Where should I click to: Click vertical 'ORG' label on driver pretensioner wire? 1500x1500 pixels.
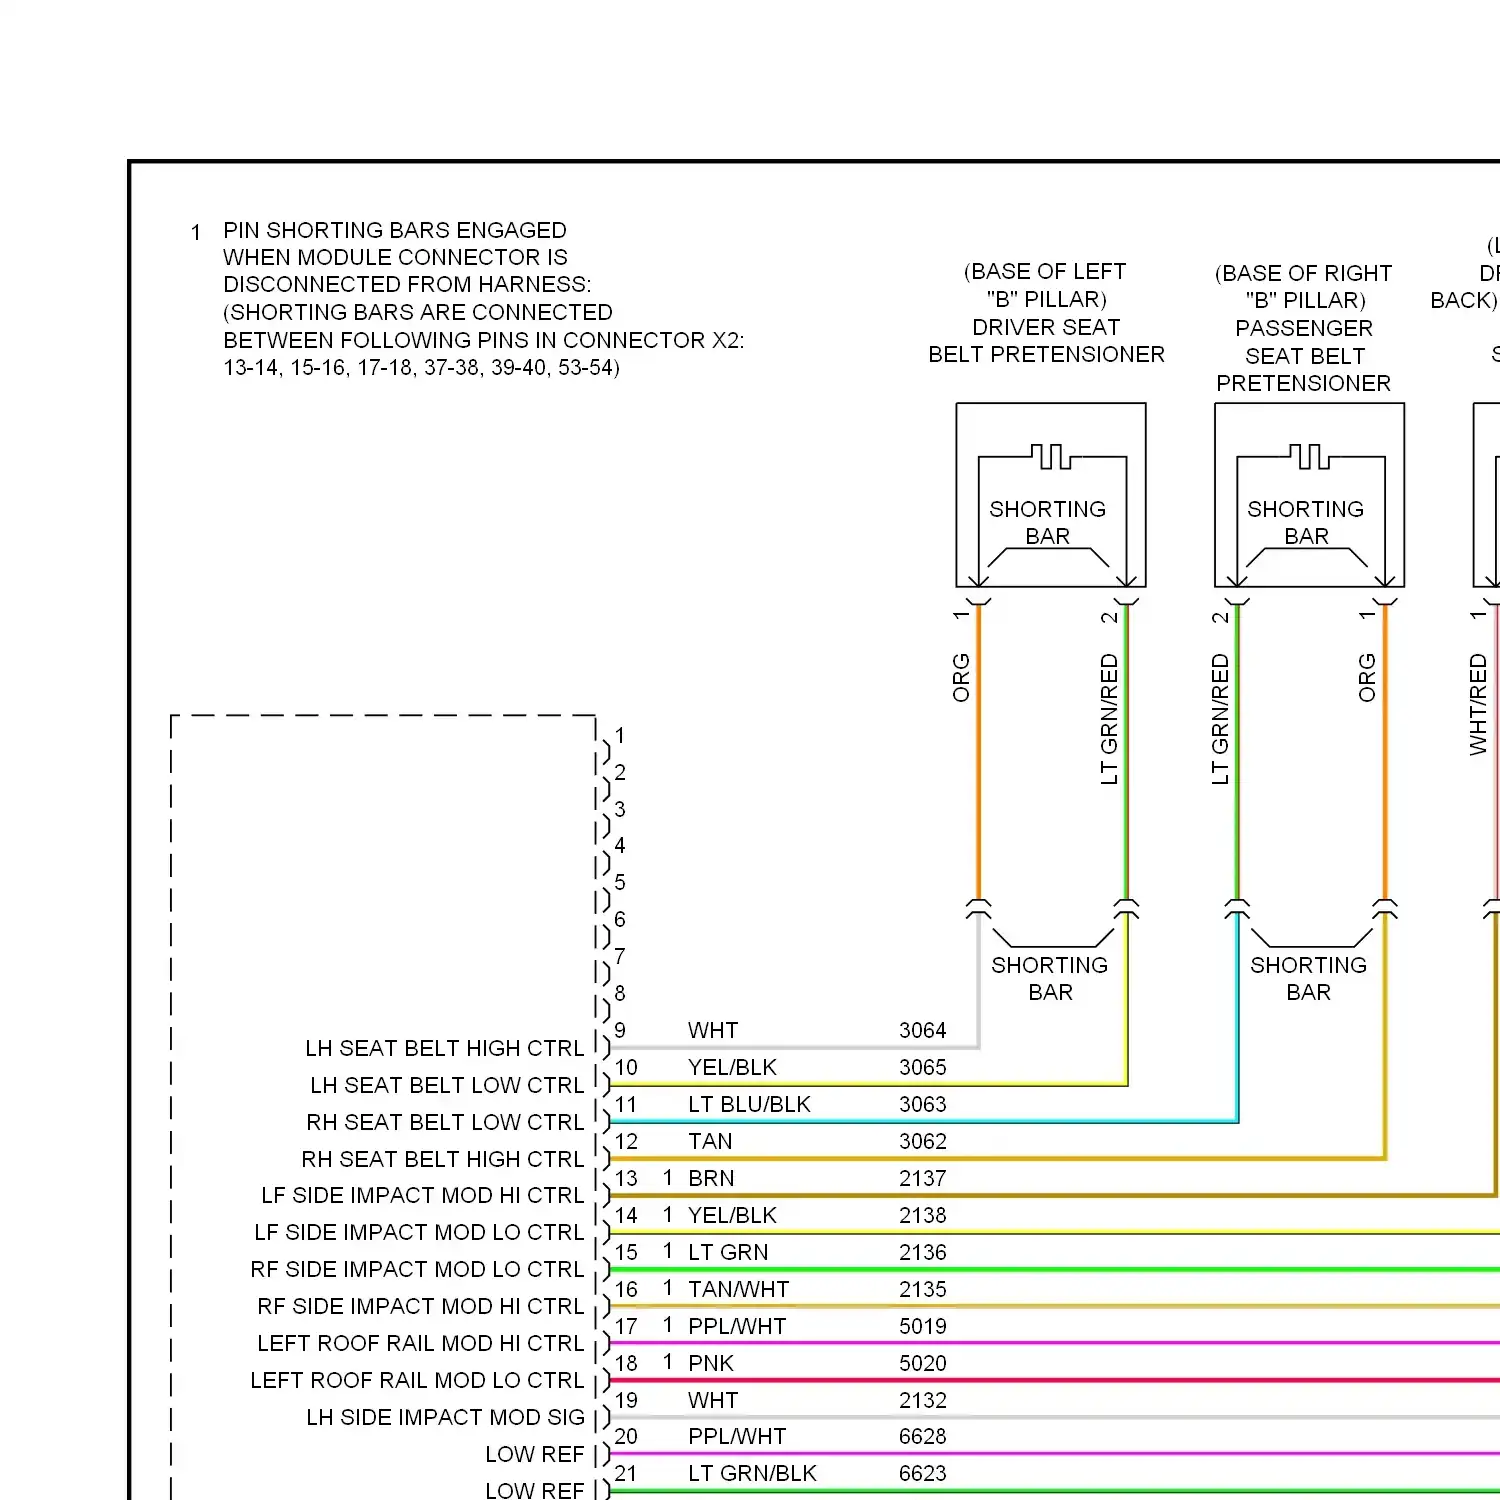pyautogui.click(x=961, y=678)
